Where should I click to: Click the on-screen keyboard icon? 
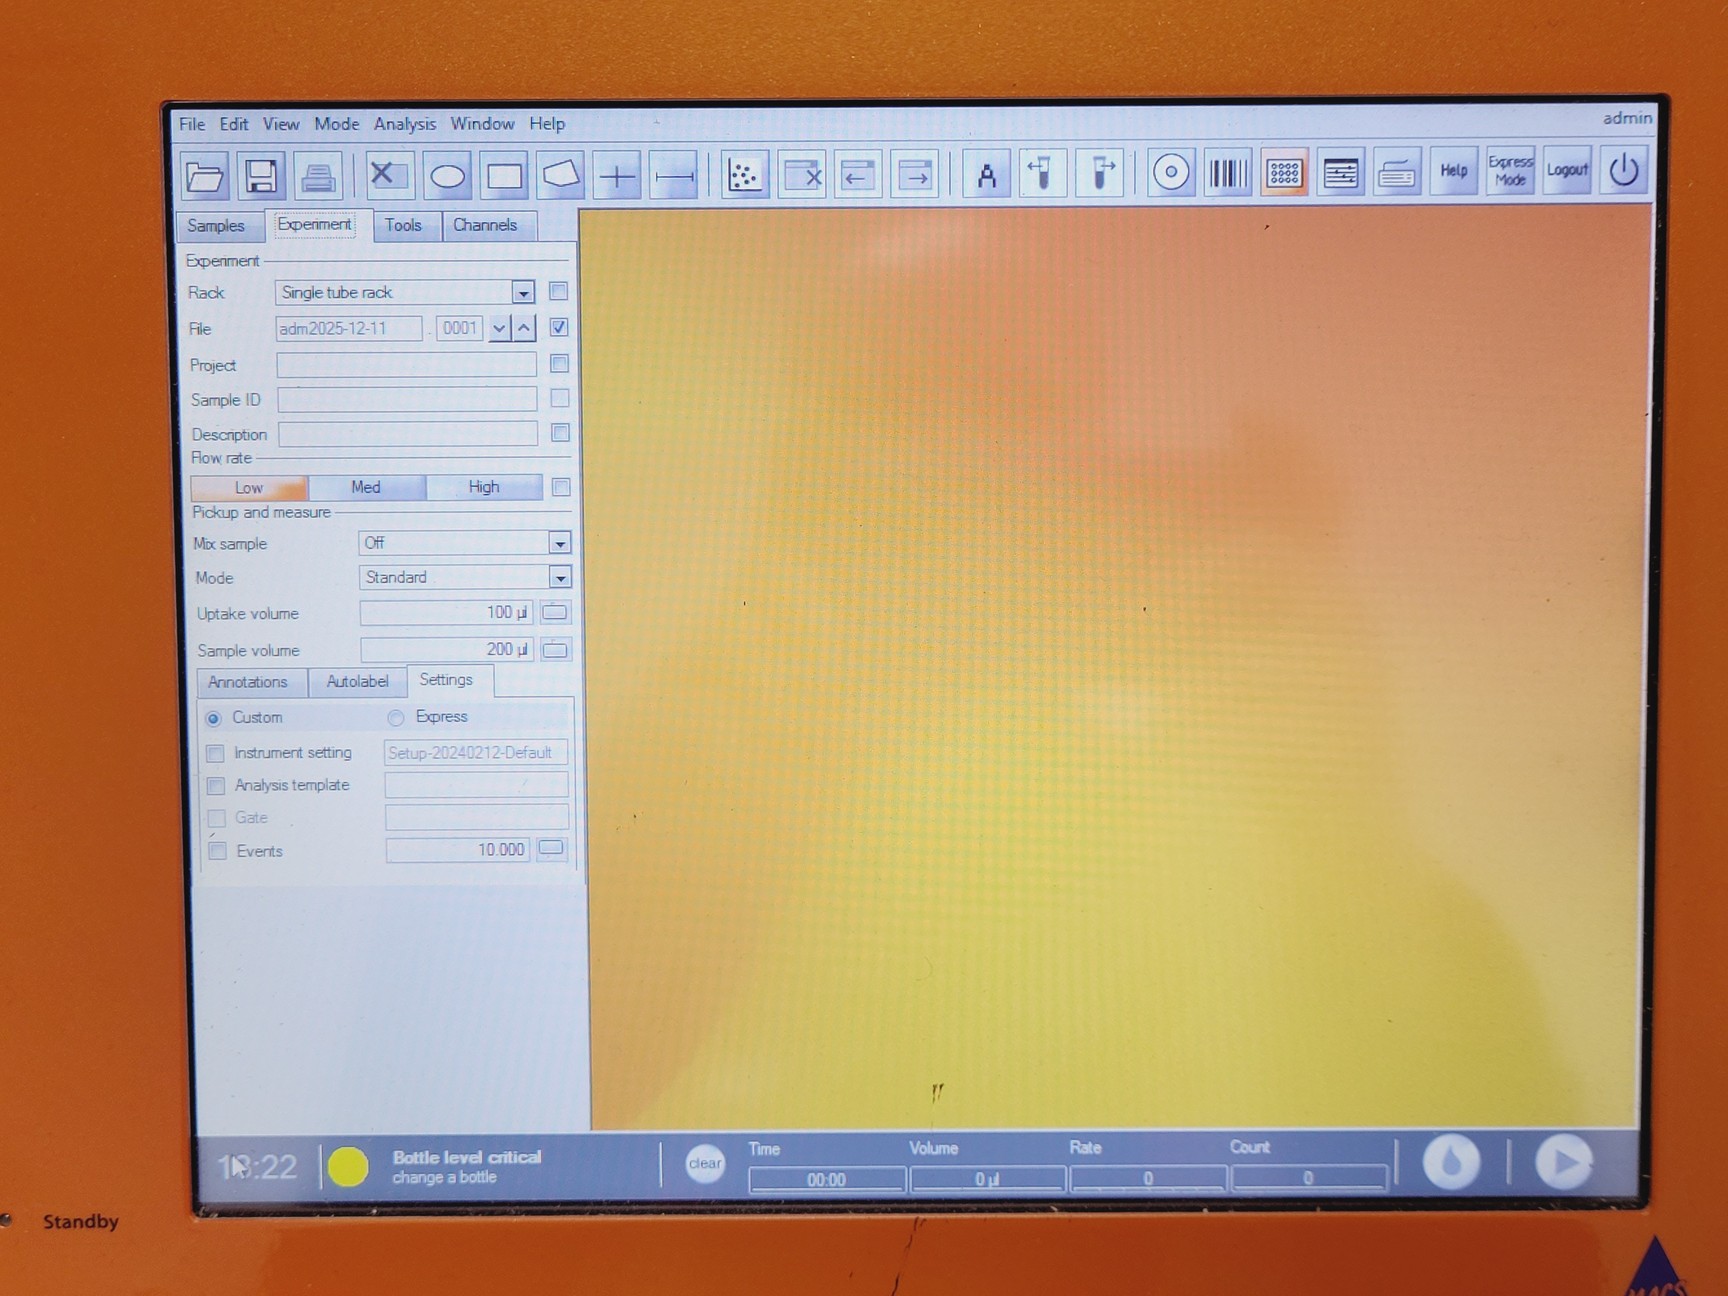(1397, 172)
